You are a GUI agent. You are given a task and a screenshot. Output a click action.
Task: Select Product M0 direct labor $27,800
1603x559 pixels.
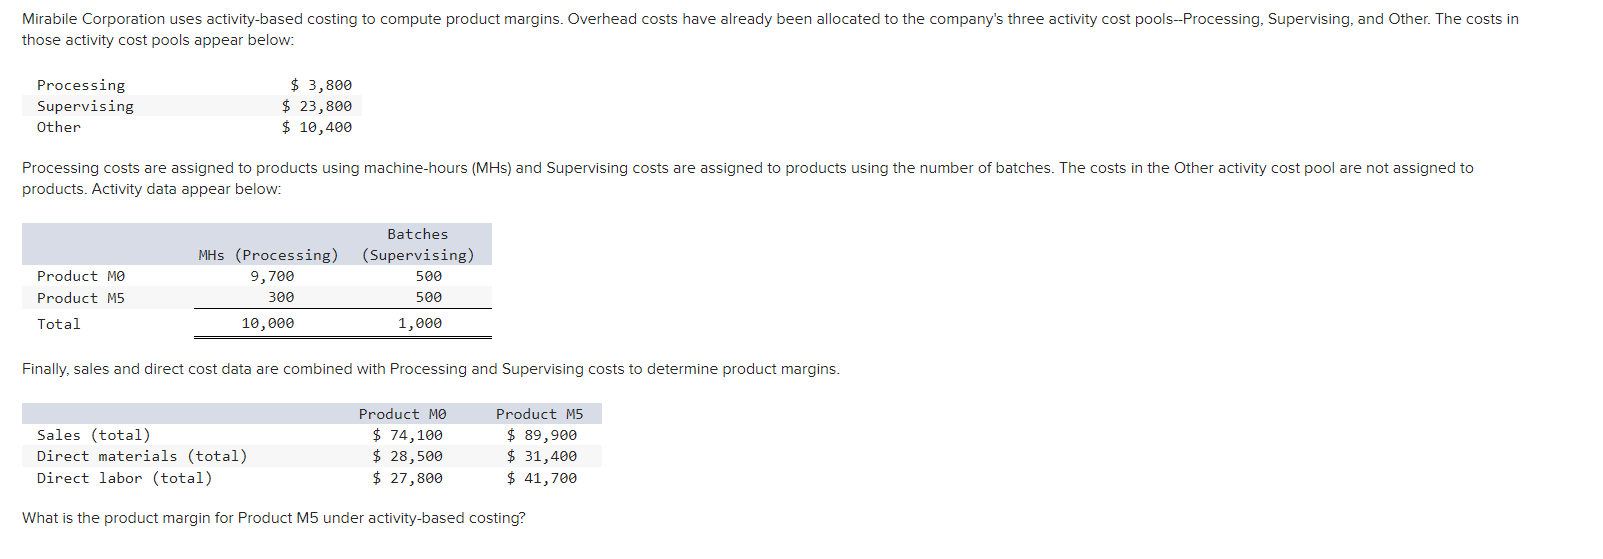[407, 478]
